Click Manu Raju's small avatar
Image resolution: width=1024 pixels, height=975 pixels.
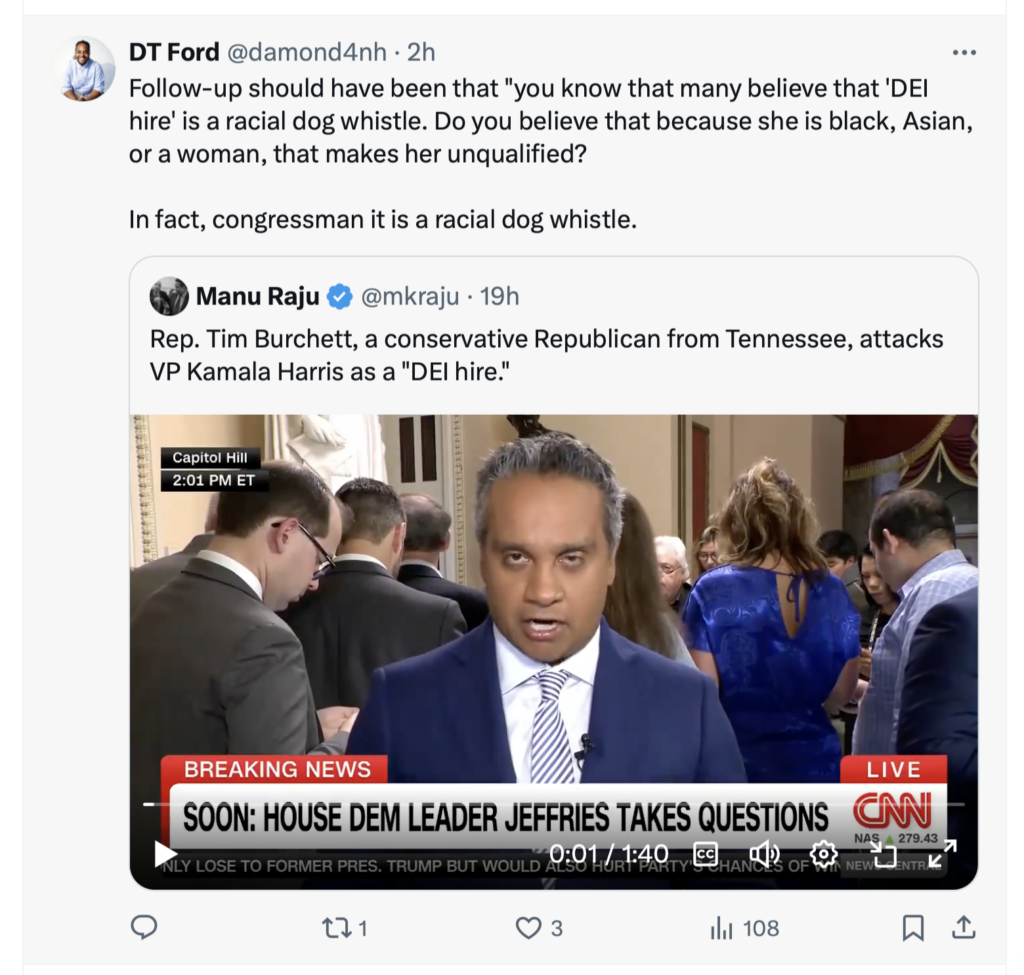[x=169, y=296]
